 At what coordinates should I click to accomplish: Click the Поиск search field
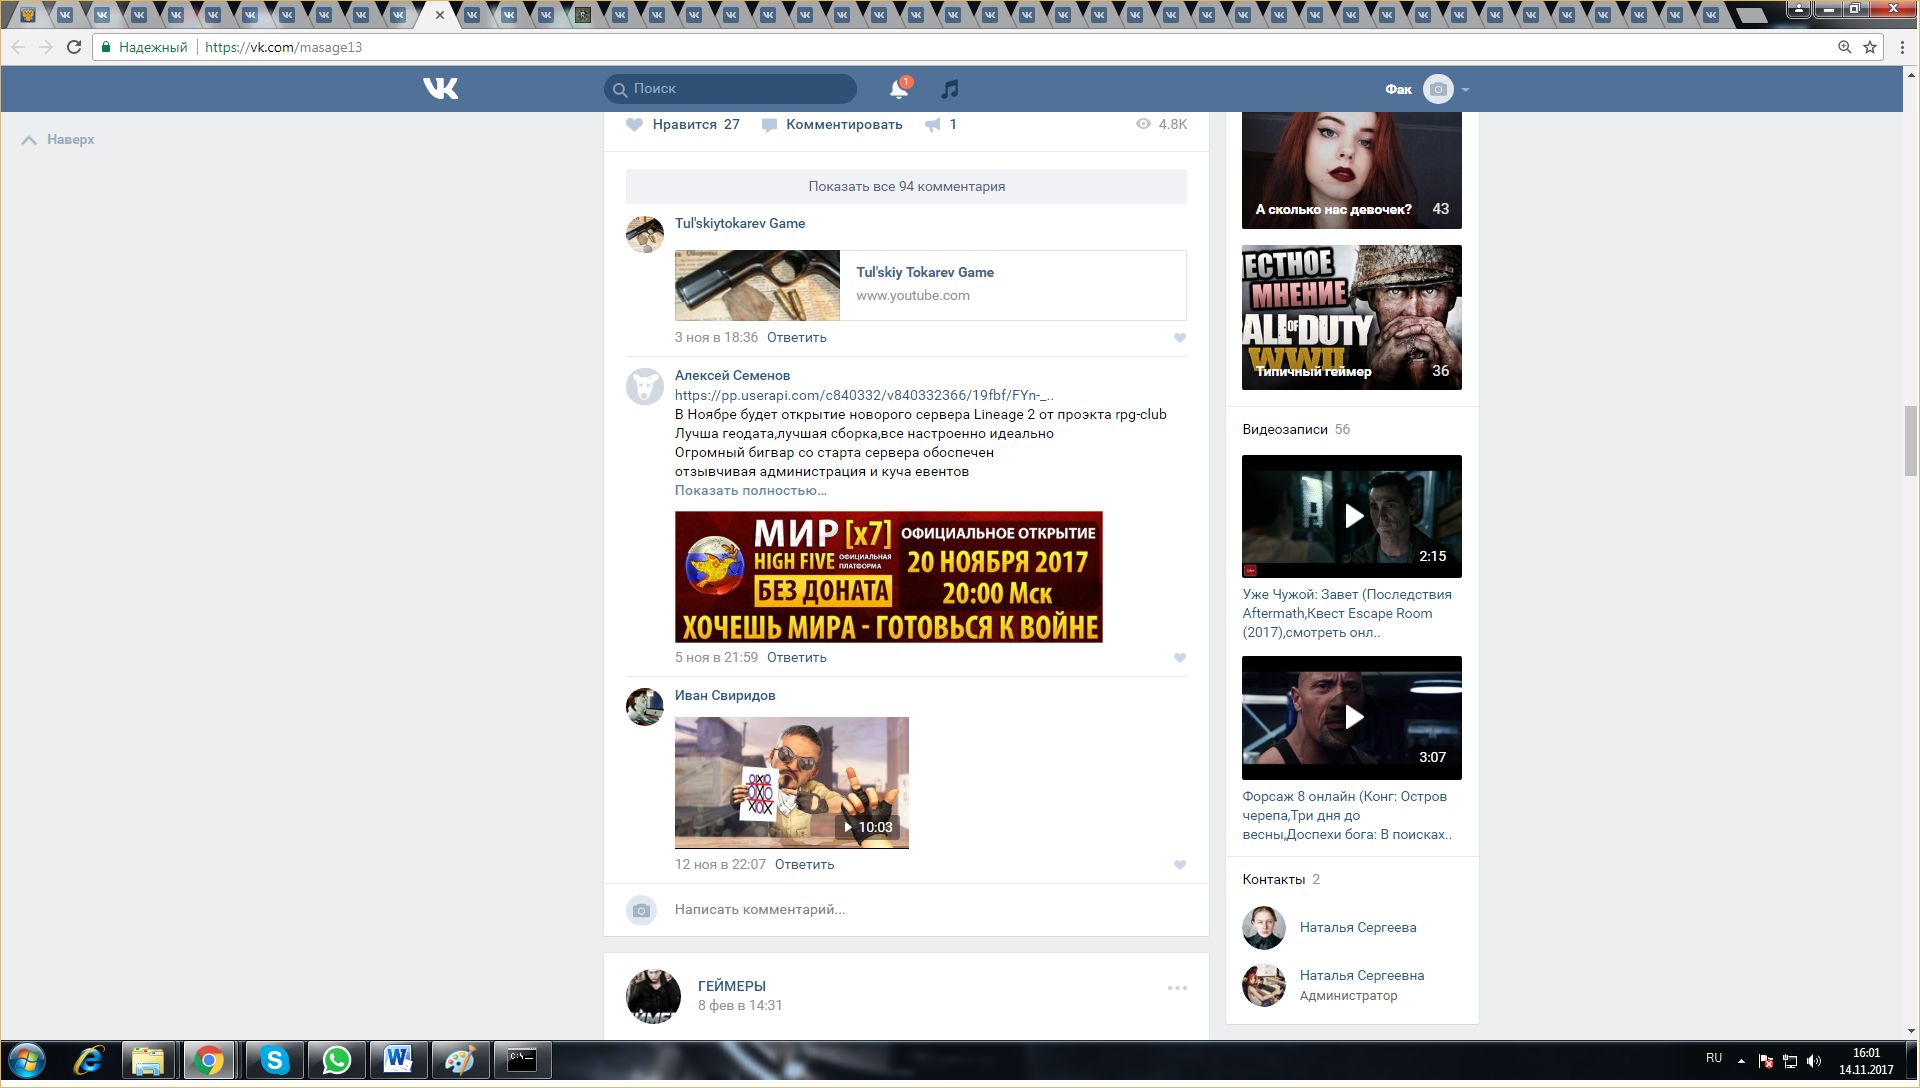(x=730, y=89)
